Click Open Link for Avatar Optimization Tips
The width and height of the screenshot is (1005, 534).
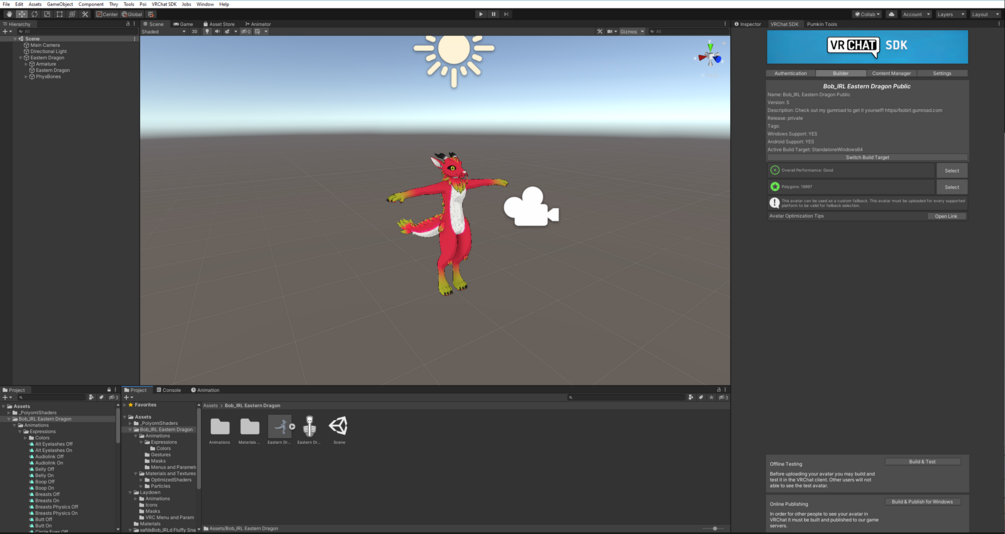pyautogui.click(x=946, y=216)
